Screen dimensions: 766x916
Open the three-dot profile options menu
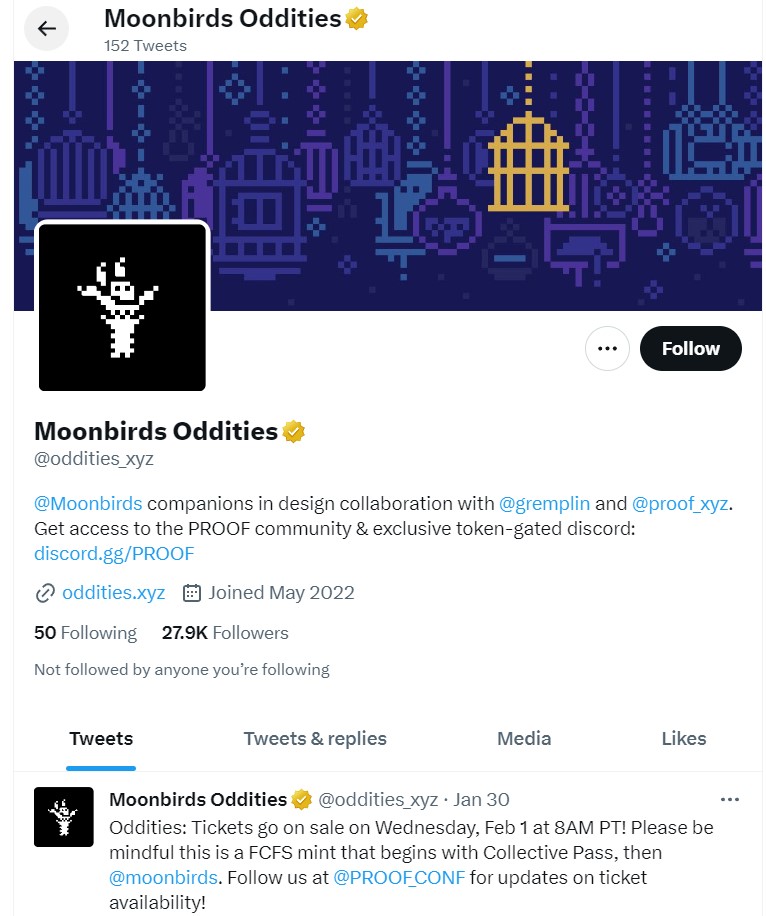click(x=607, y=348)
